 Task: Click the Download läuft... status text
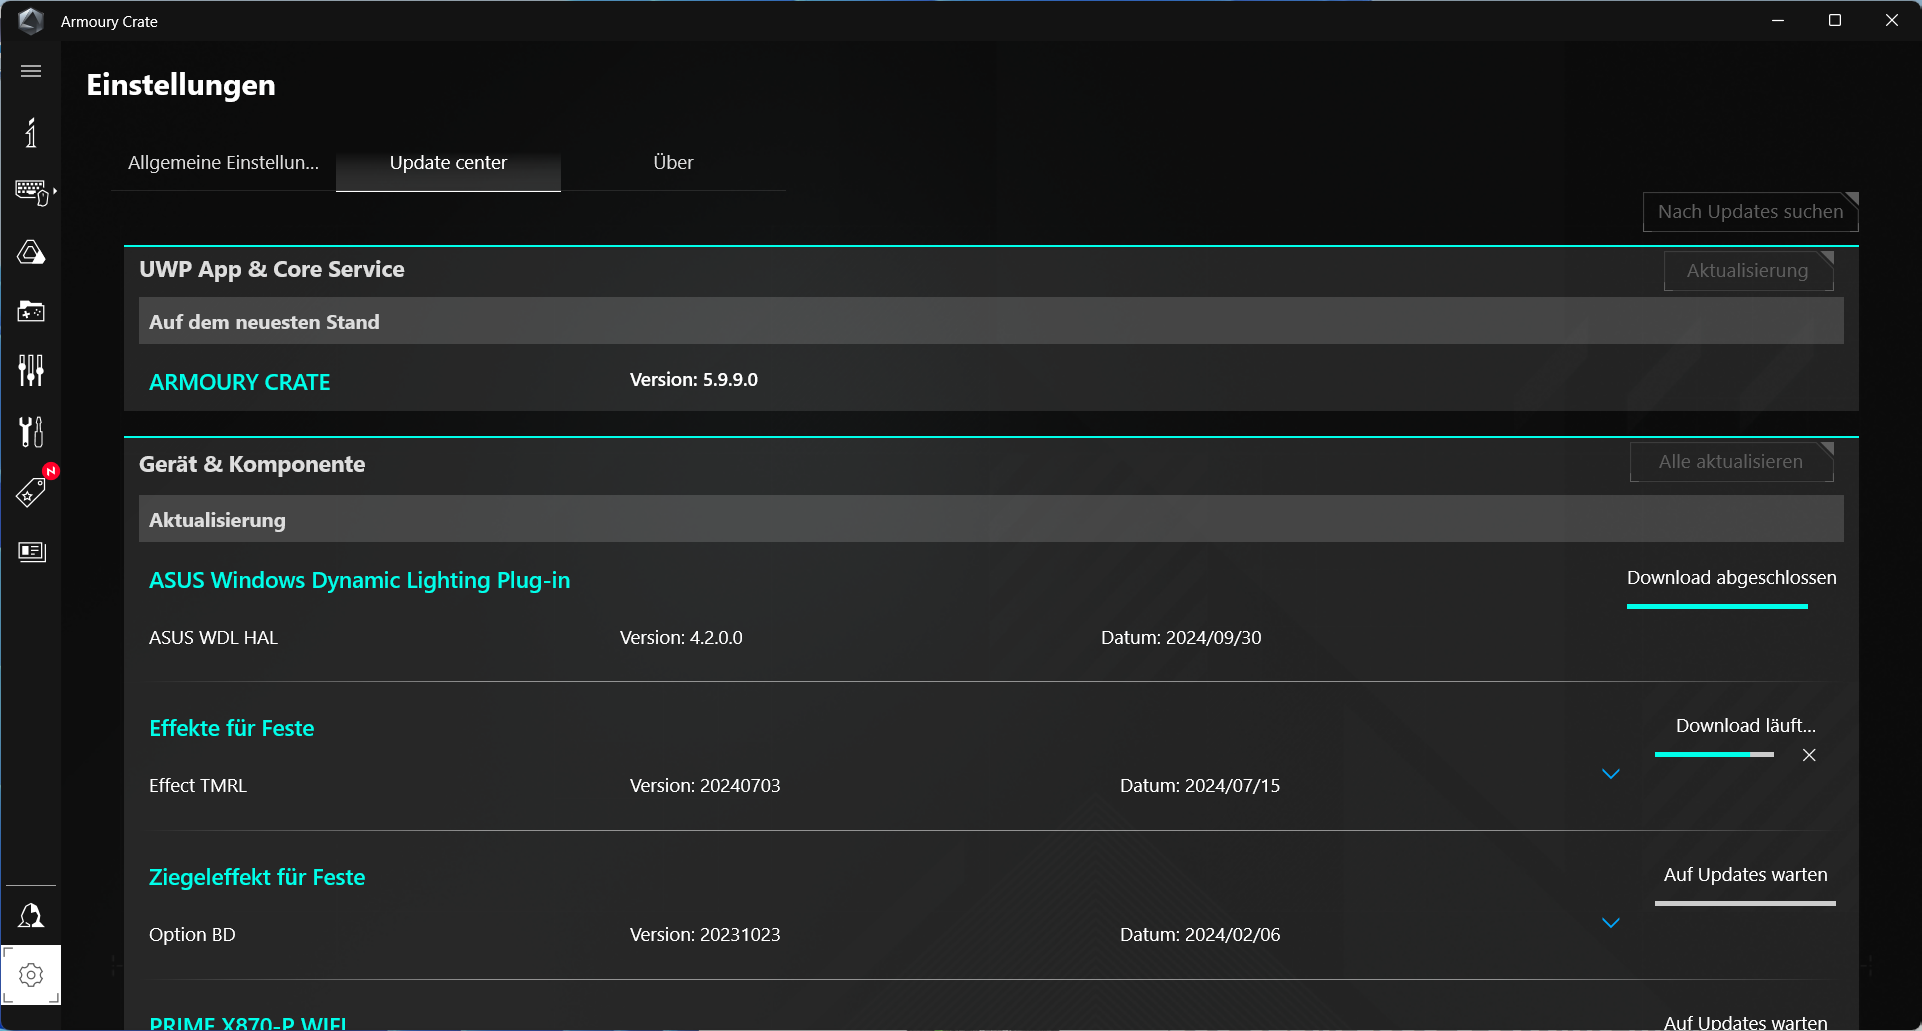click(1746, 726)
